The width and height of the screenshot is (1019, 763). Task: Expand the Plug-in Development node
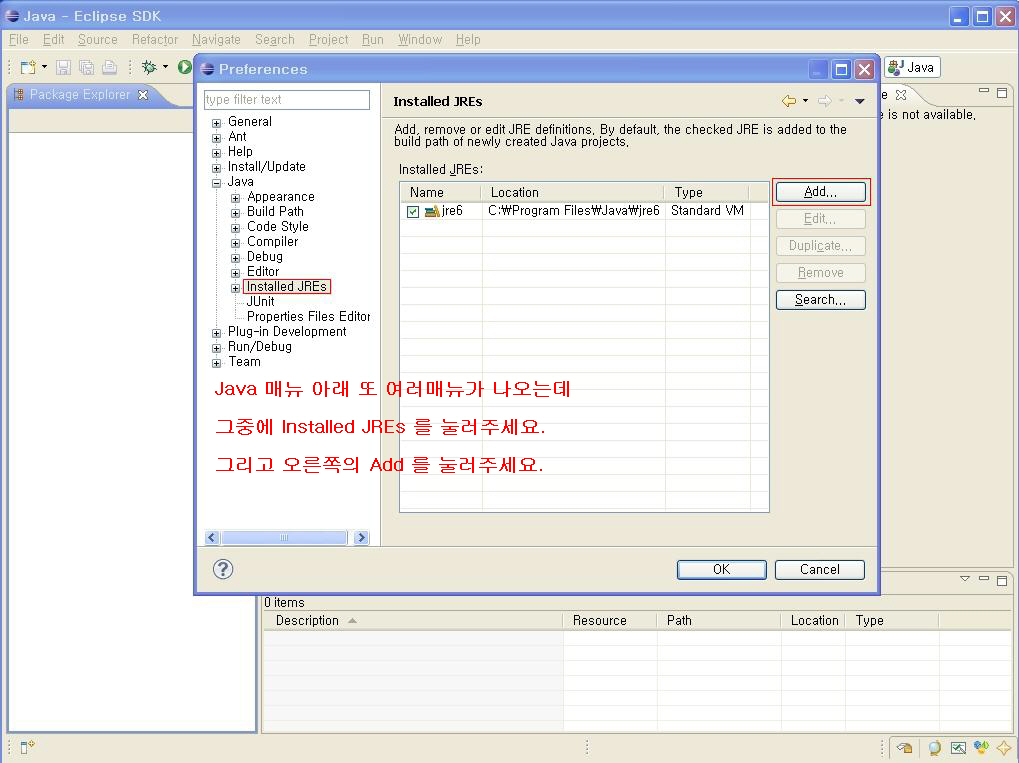pyautogui.click(x=216, y=333)
